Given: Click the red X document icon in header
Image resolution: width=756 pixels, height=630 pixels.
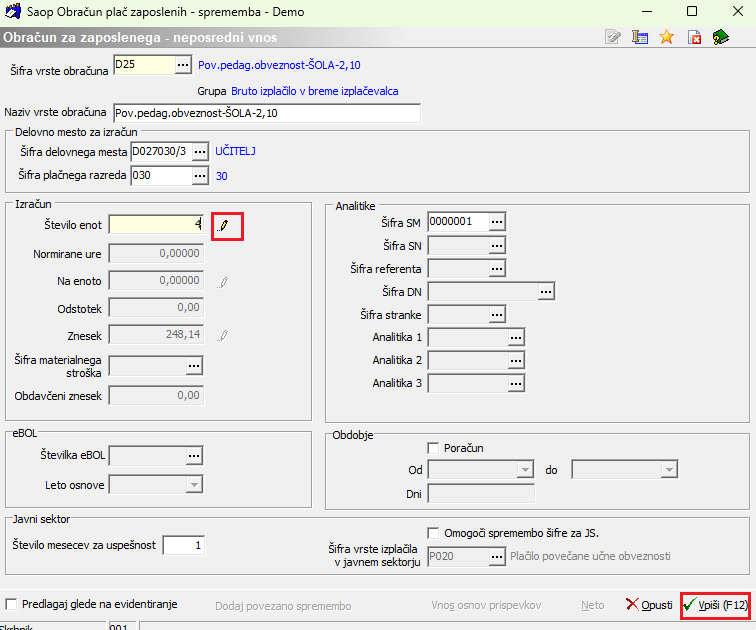Looking at the screenshot, I should pyautogui.click(x=694, y=37).
